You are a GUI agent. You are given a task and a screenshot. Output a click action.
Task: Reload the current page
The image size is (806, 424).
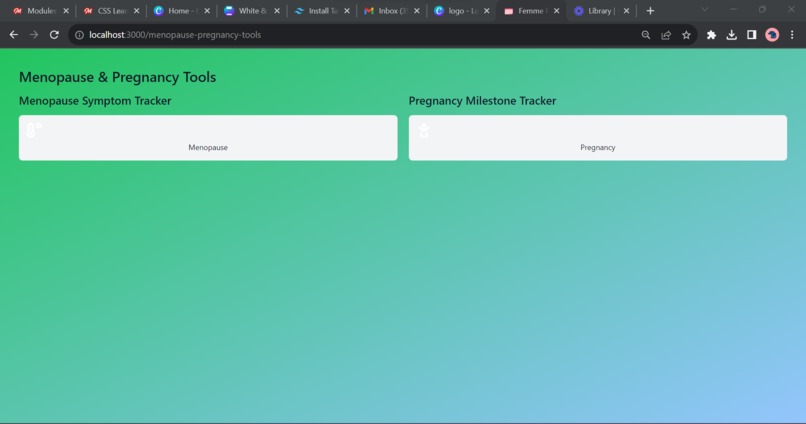point(54,35)
